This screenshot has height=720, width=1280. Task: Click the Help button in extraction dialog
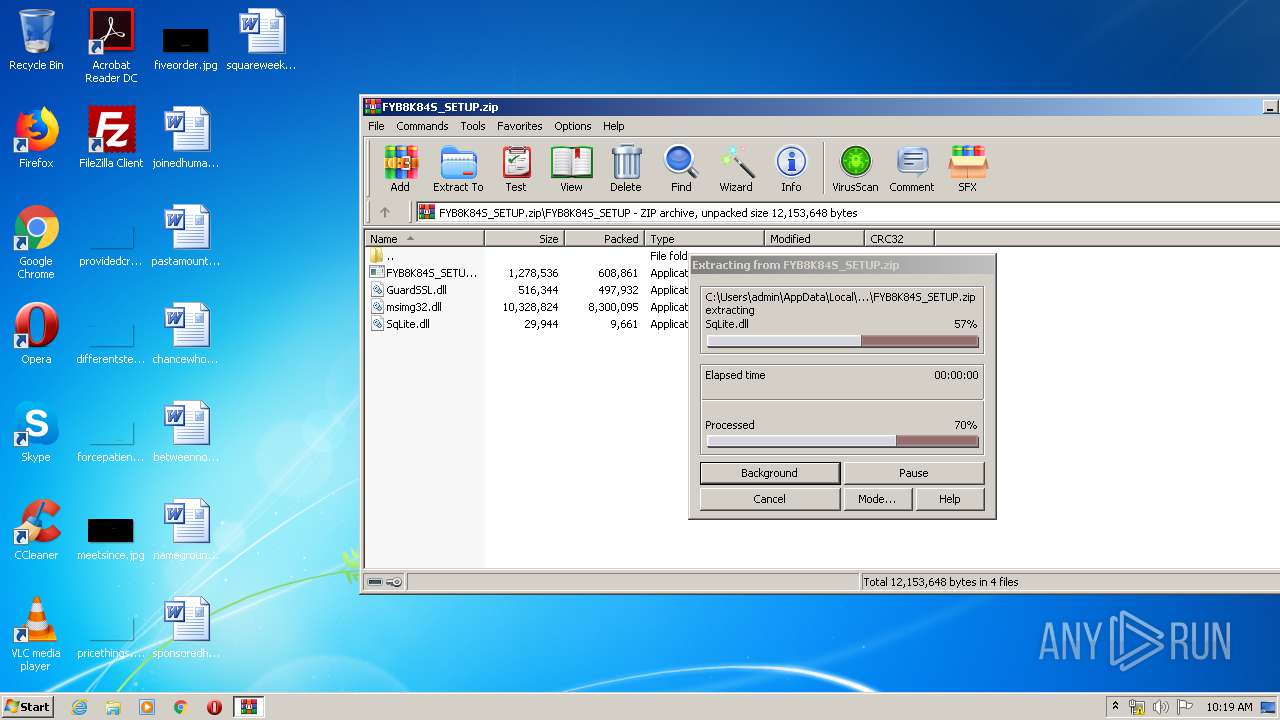[949, 499]
